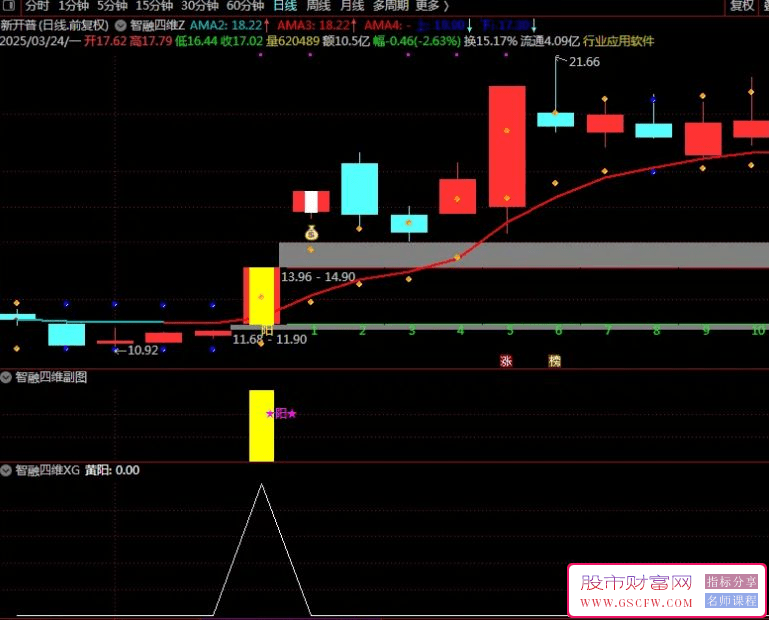This screenshot has height=620, width=769.
Task: Click the 榜 marker icon
Action: pos(555,361)
